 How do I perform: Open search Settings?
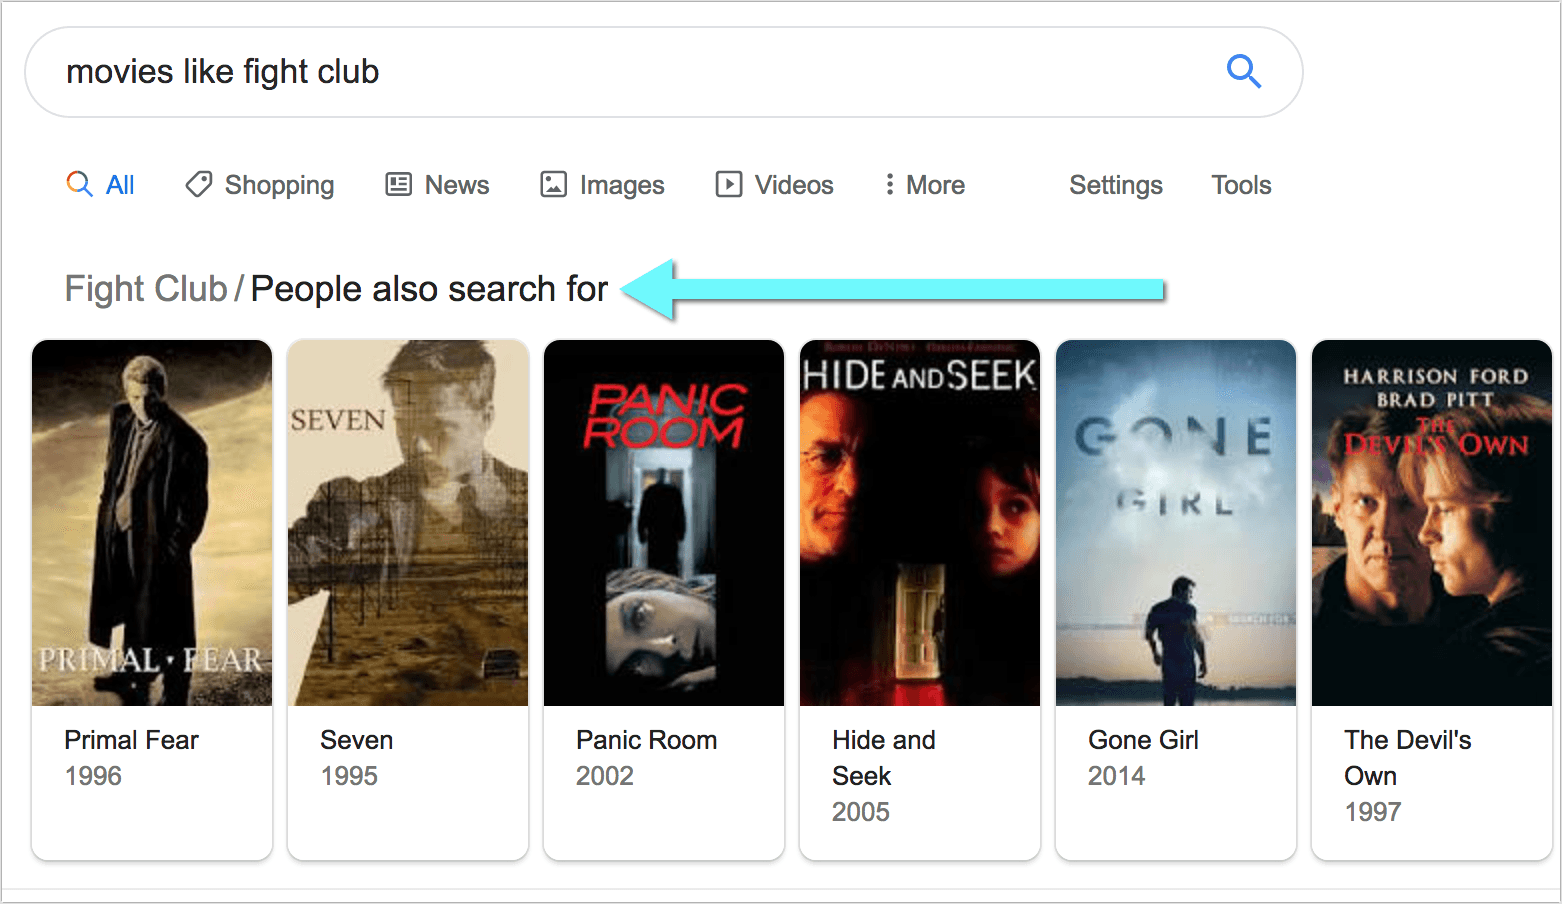[x=1116, y=185]
